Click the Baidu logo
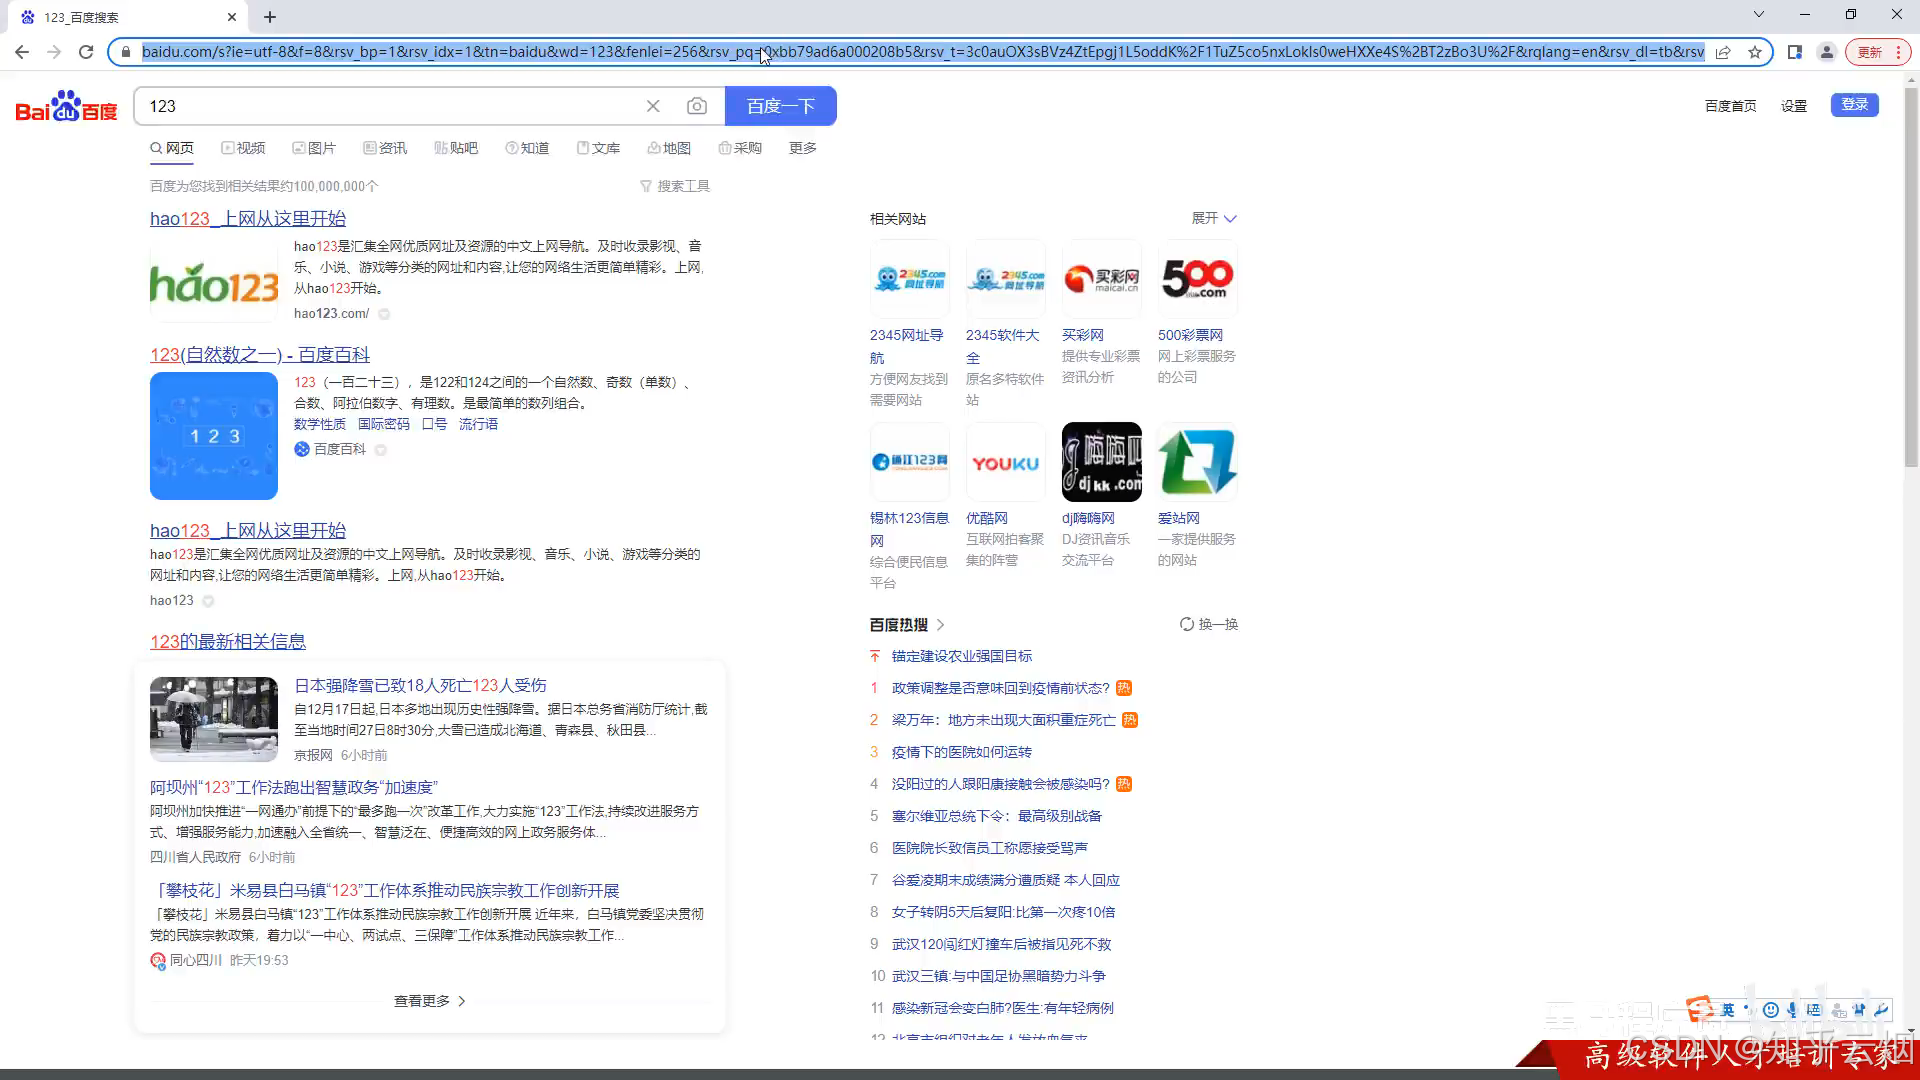 click(x=66, y=106)
